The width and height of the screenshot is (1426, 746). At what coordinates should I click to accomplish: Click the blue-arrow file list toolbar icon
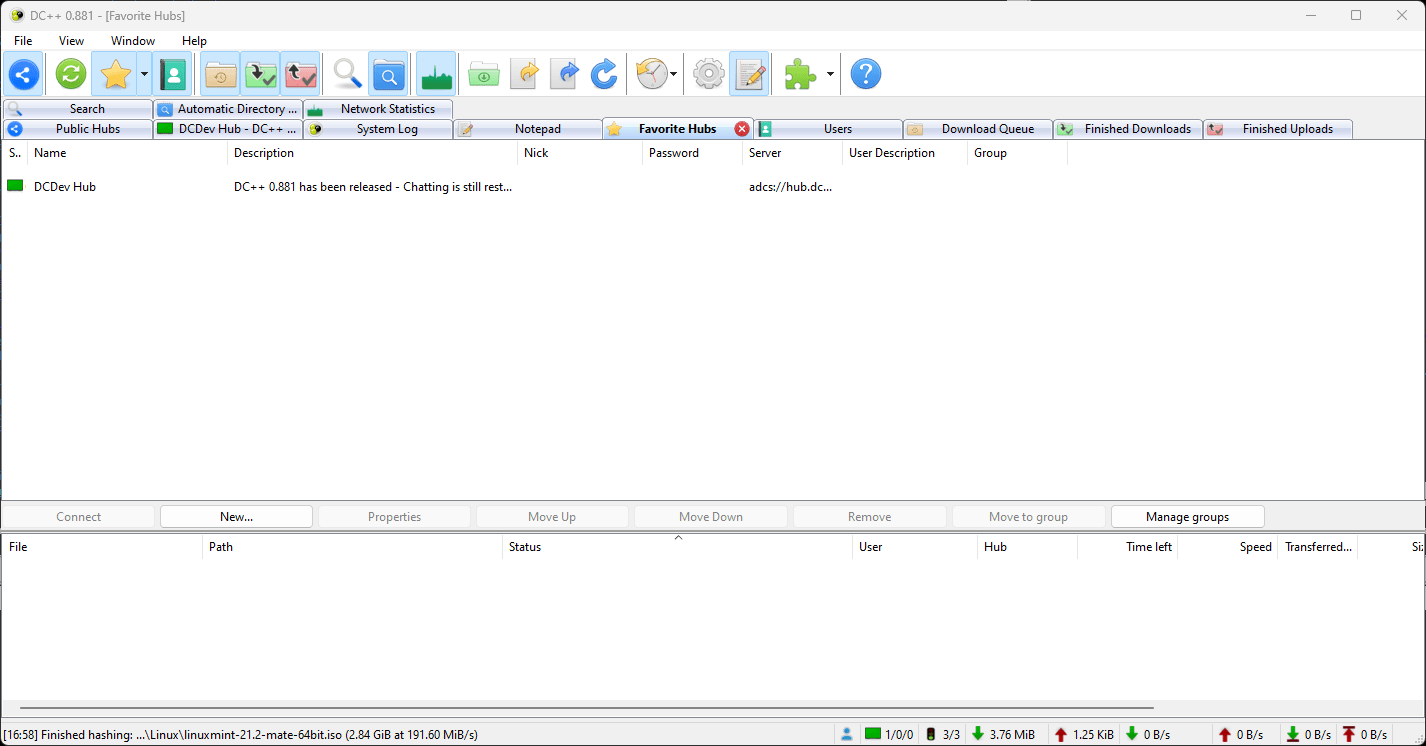point(564,74)
